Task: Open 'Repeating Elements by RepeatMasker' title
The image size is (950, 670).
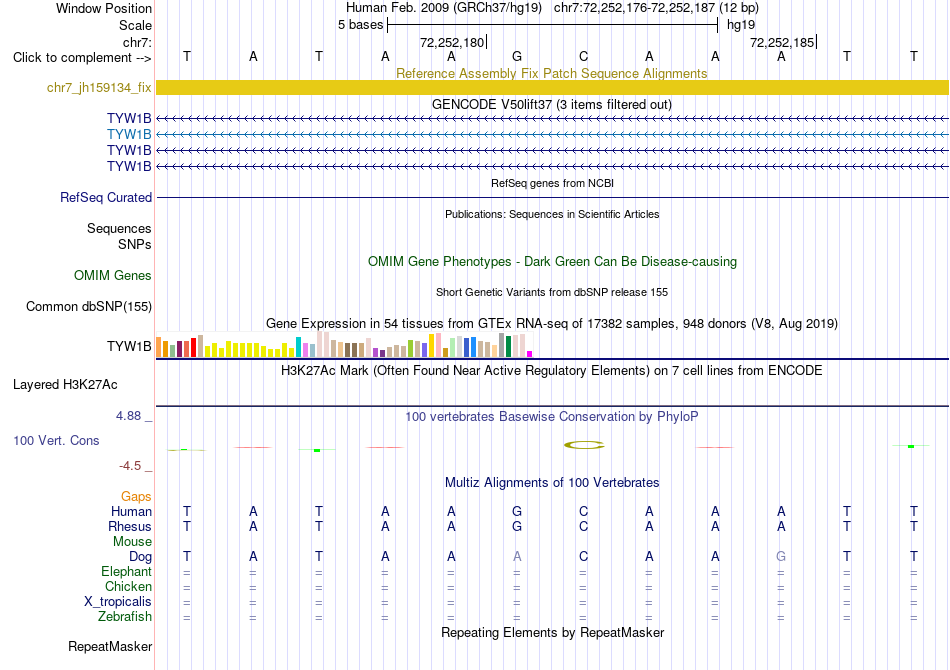Action: [x=552, y=632]
